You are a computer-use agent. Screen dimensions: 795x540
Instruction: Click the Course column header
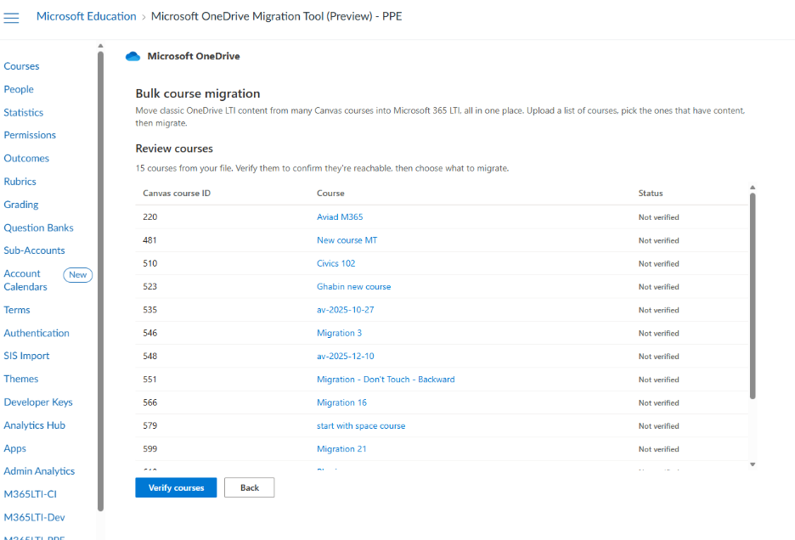(331, 193)
